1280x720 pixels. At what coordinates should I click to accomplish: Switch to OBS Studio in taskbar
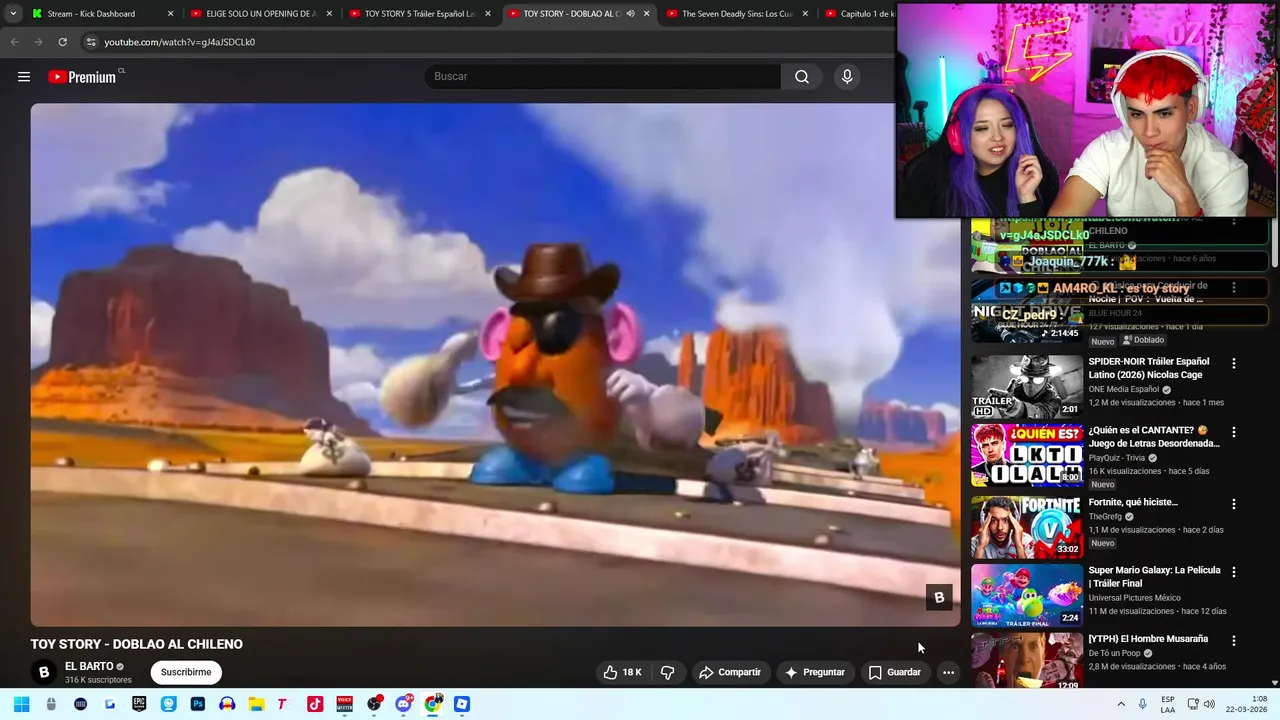pos(374,704)
